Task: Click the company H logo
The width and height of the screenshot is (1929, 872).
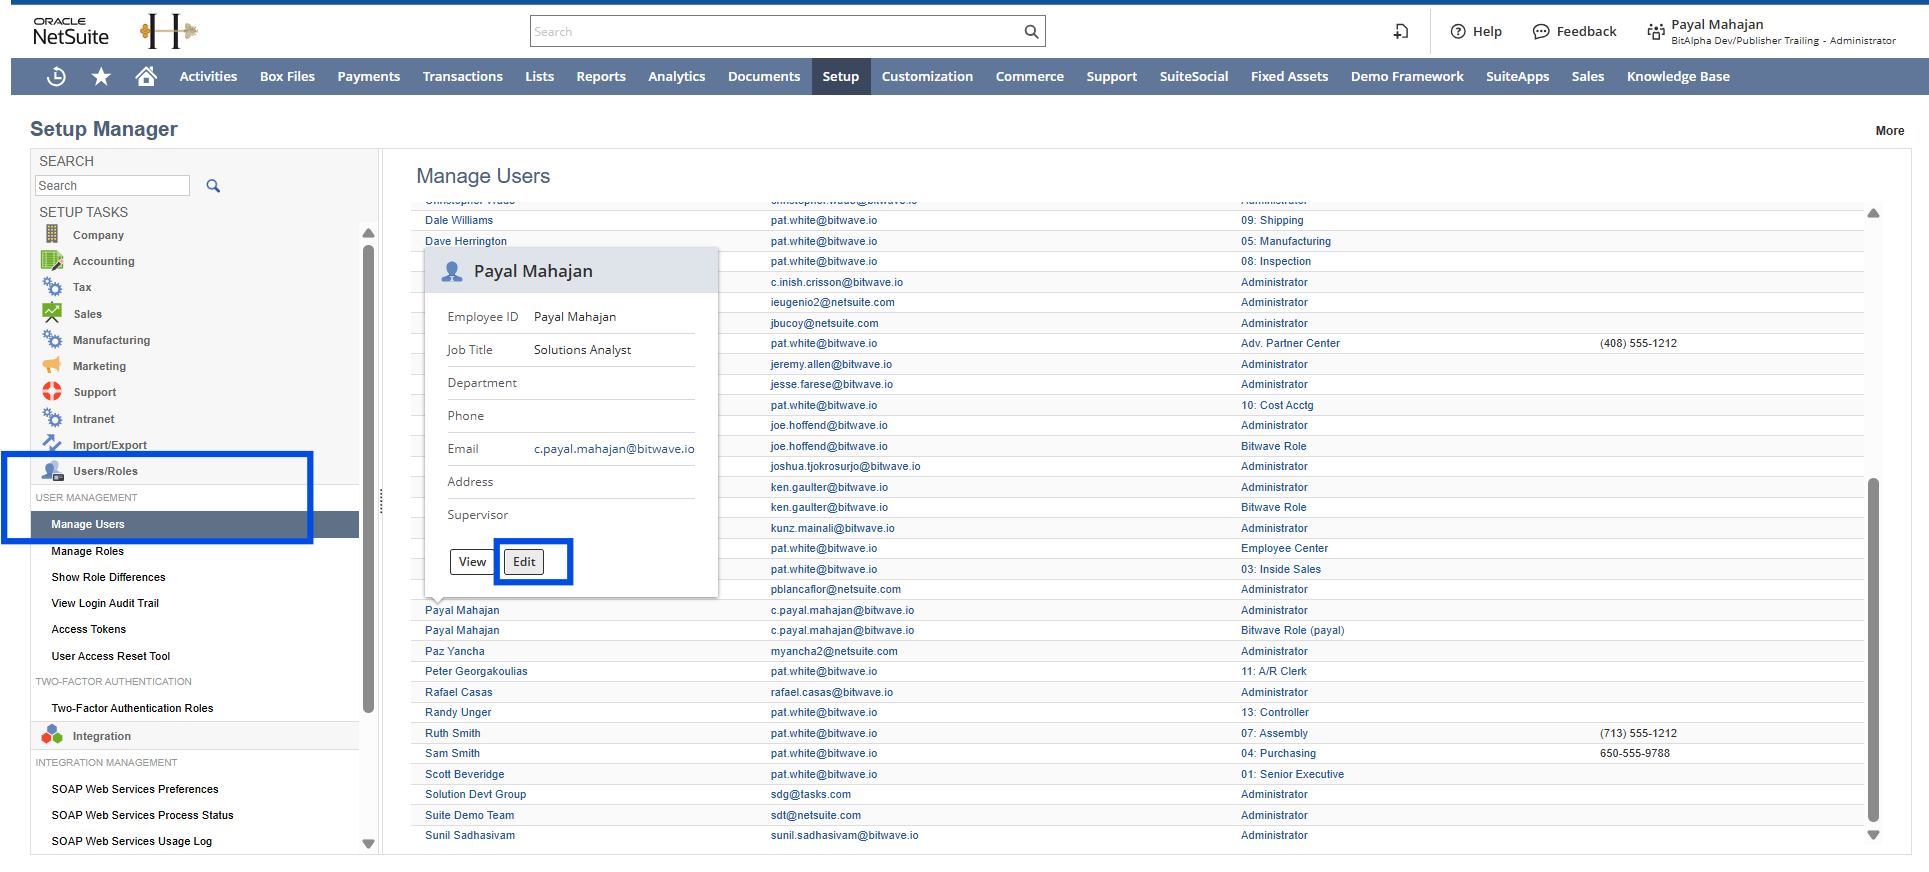Action: [168, 31]
